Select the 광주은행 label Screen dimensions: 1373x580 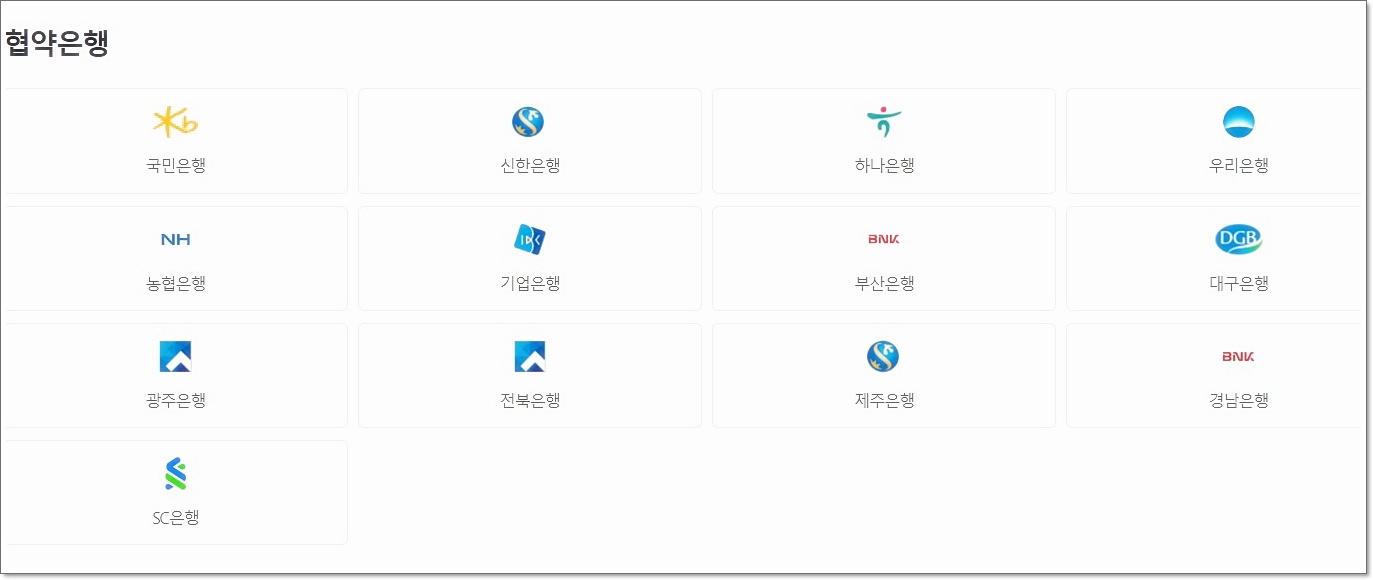pos(176,400)
